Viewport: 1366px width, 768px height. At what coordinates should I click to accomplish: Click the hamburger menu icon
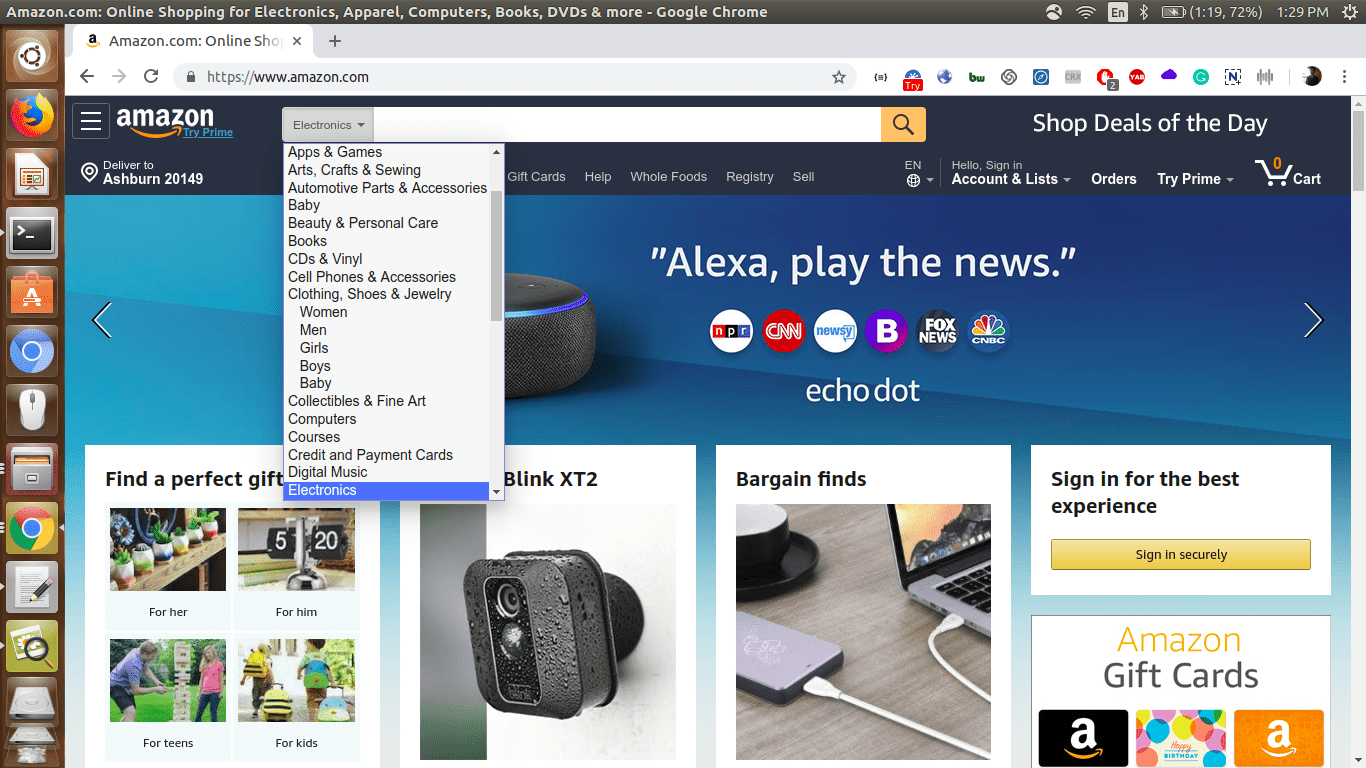click(x=90, y=121)
